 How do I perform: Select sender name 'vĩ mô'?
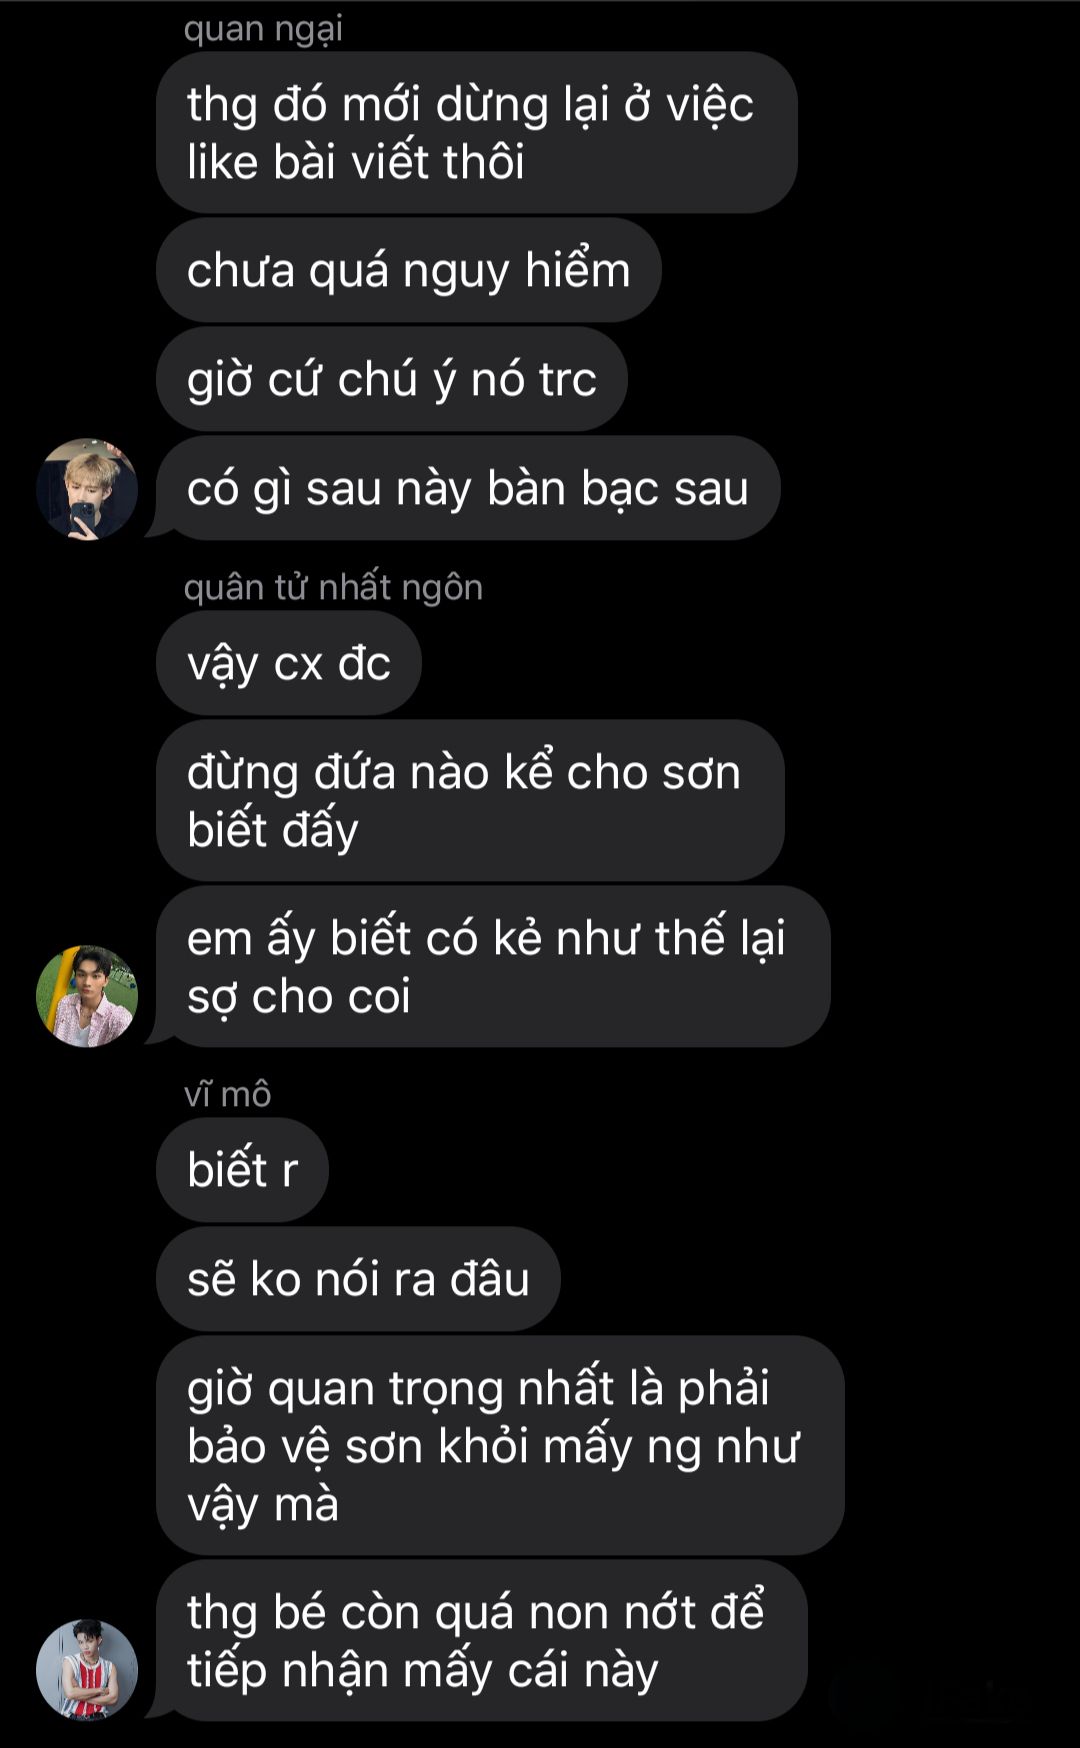click(227, 1094)
